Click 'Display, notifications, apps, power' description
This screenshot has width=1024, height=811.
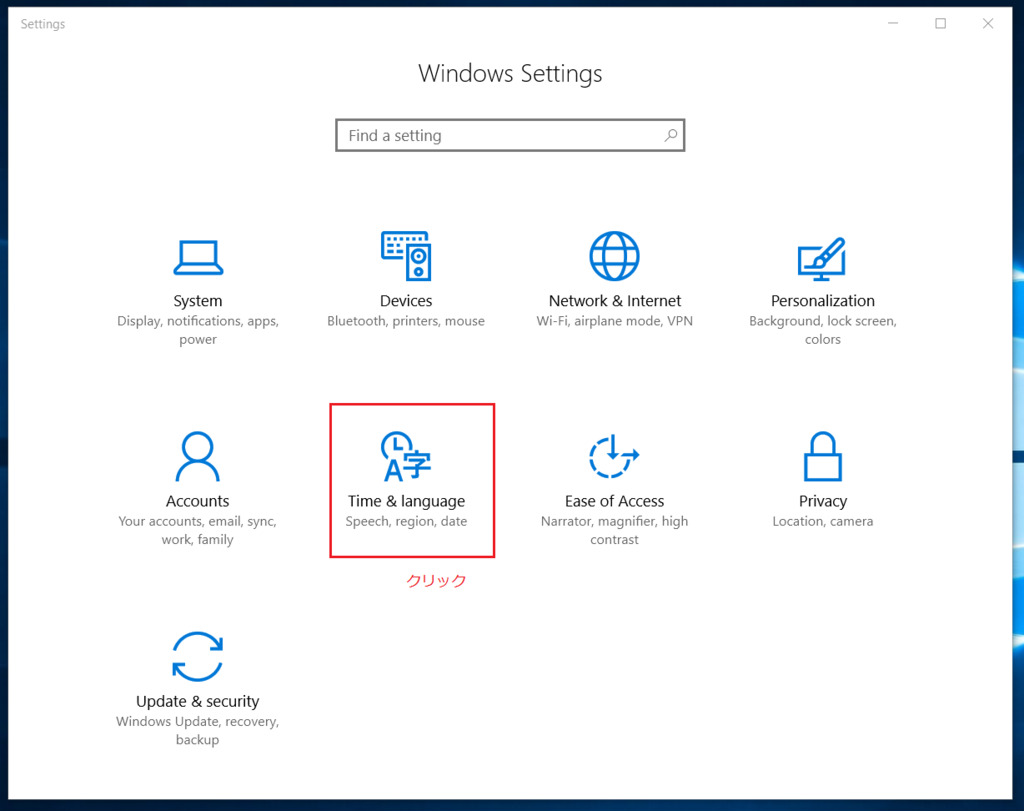pyautogui.click(x=198, y=330)
